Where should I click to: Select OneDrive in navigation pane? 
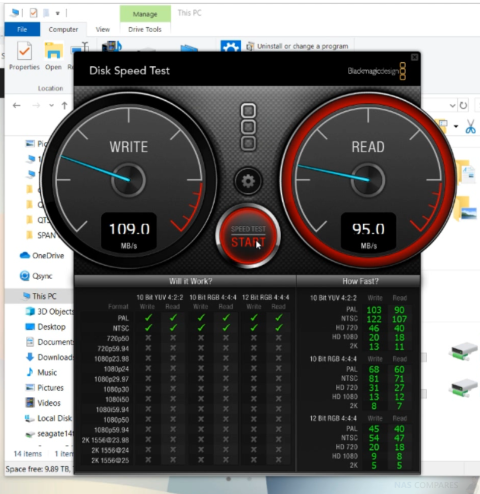pyautogui.click(x=42, y=256)
